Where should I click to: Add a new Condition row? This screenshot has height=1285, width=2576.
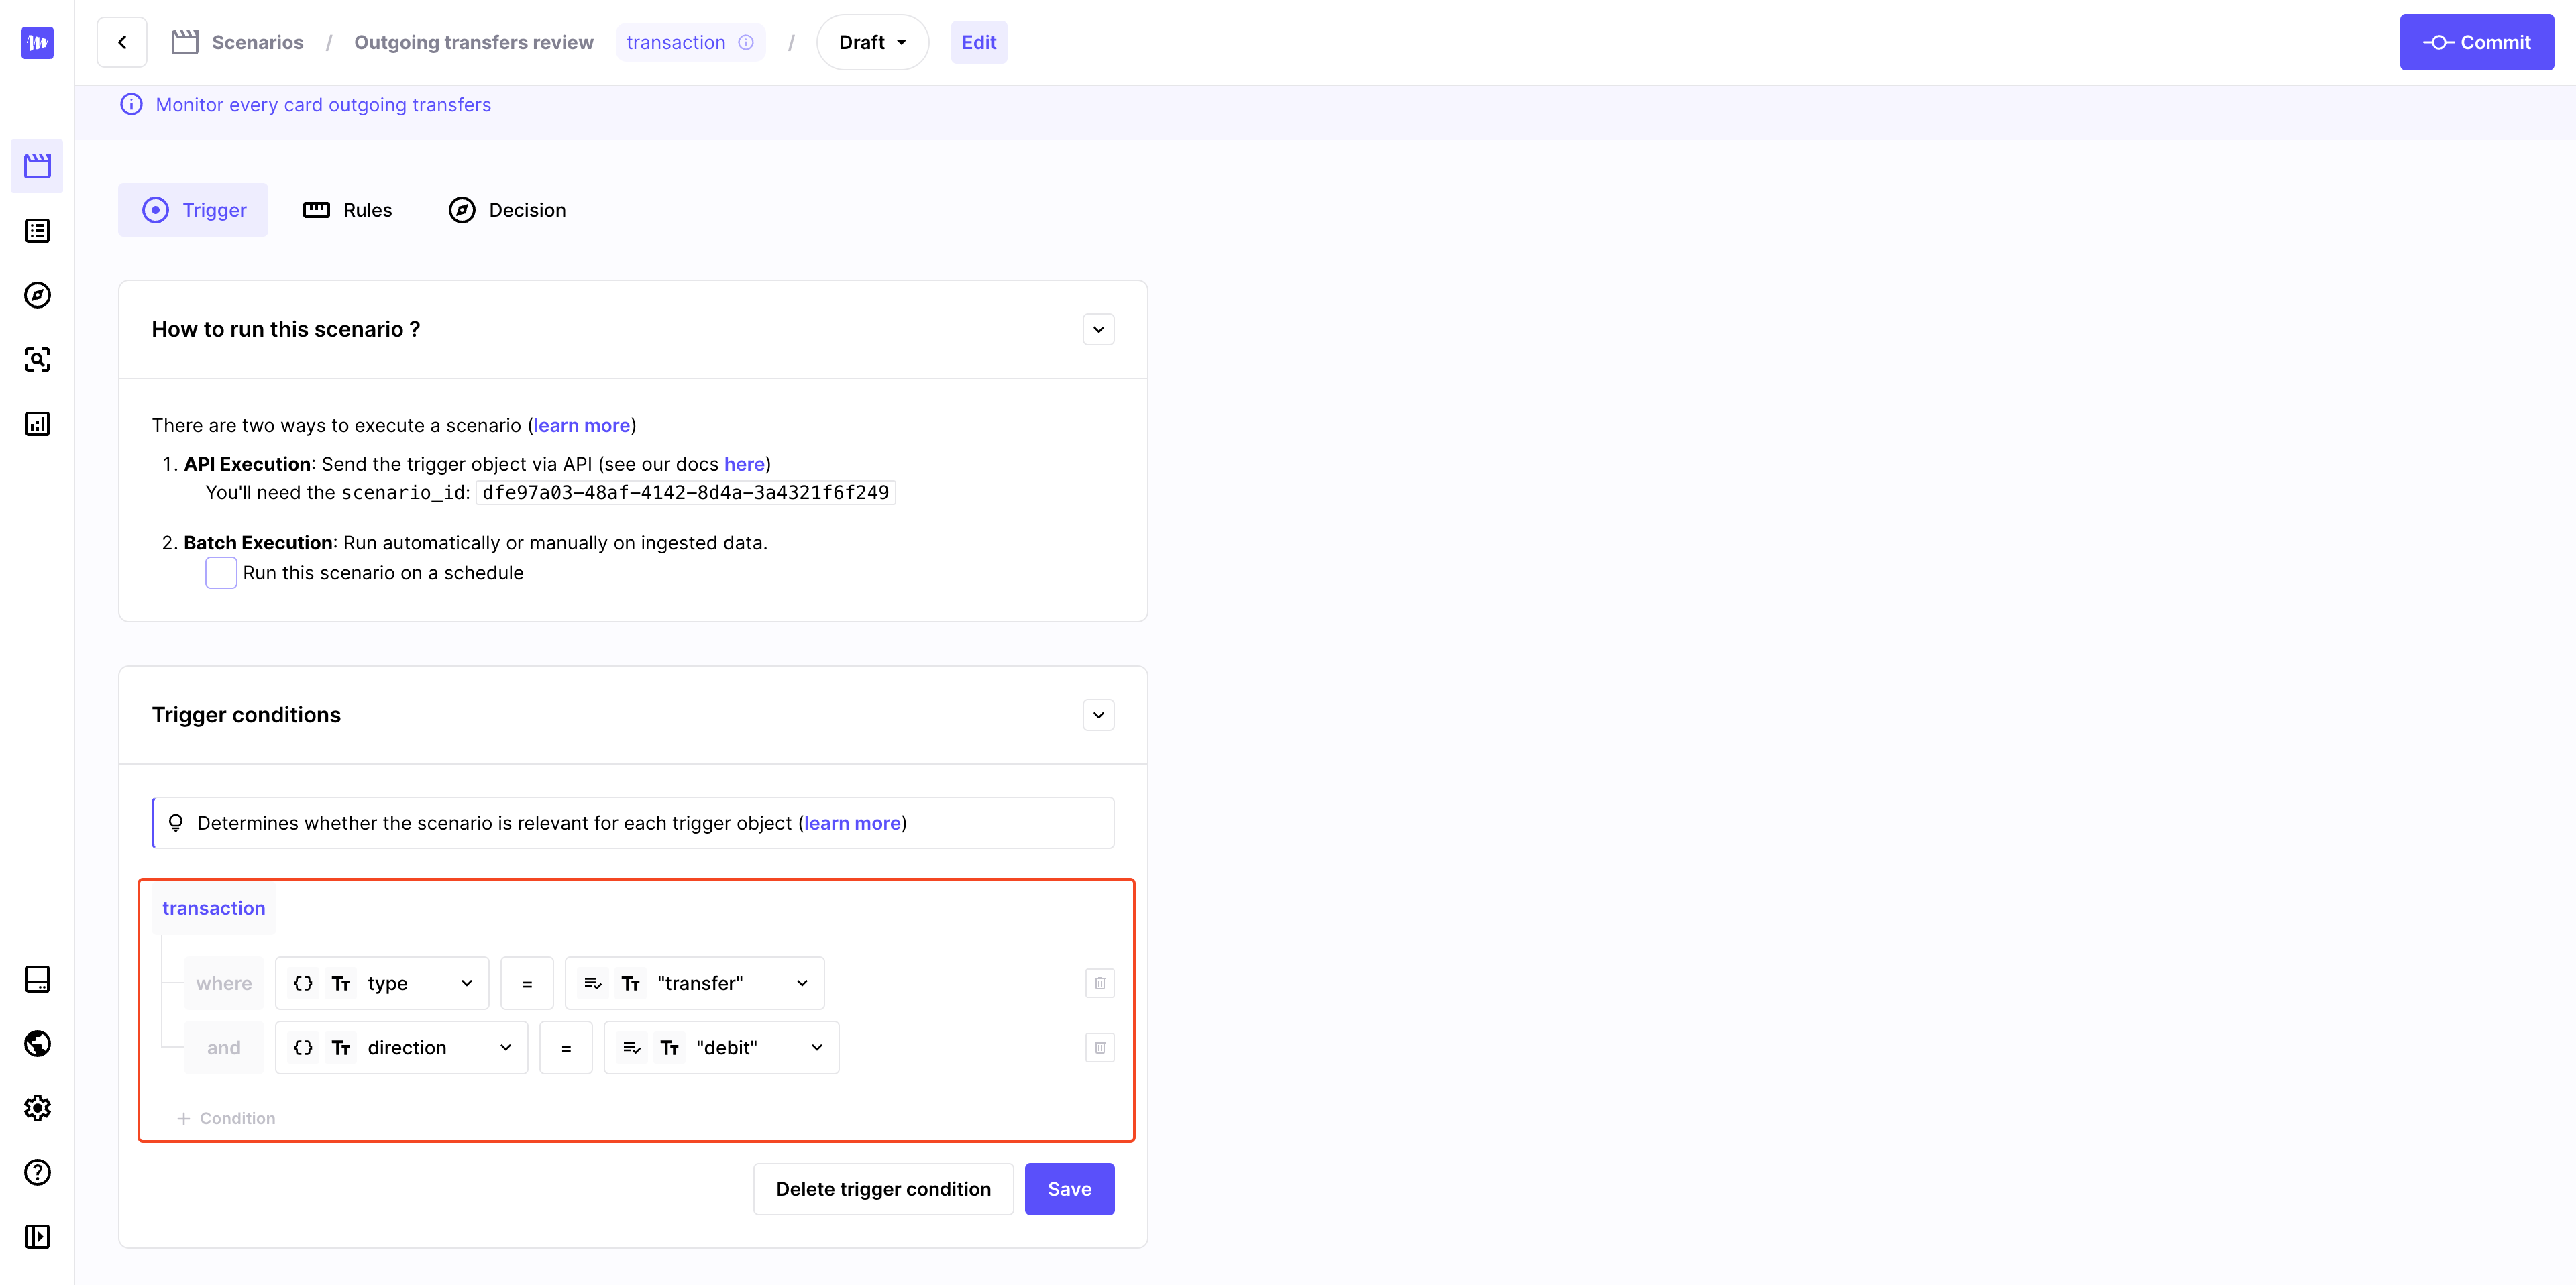click(226, 1118)
